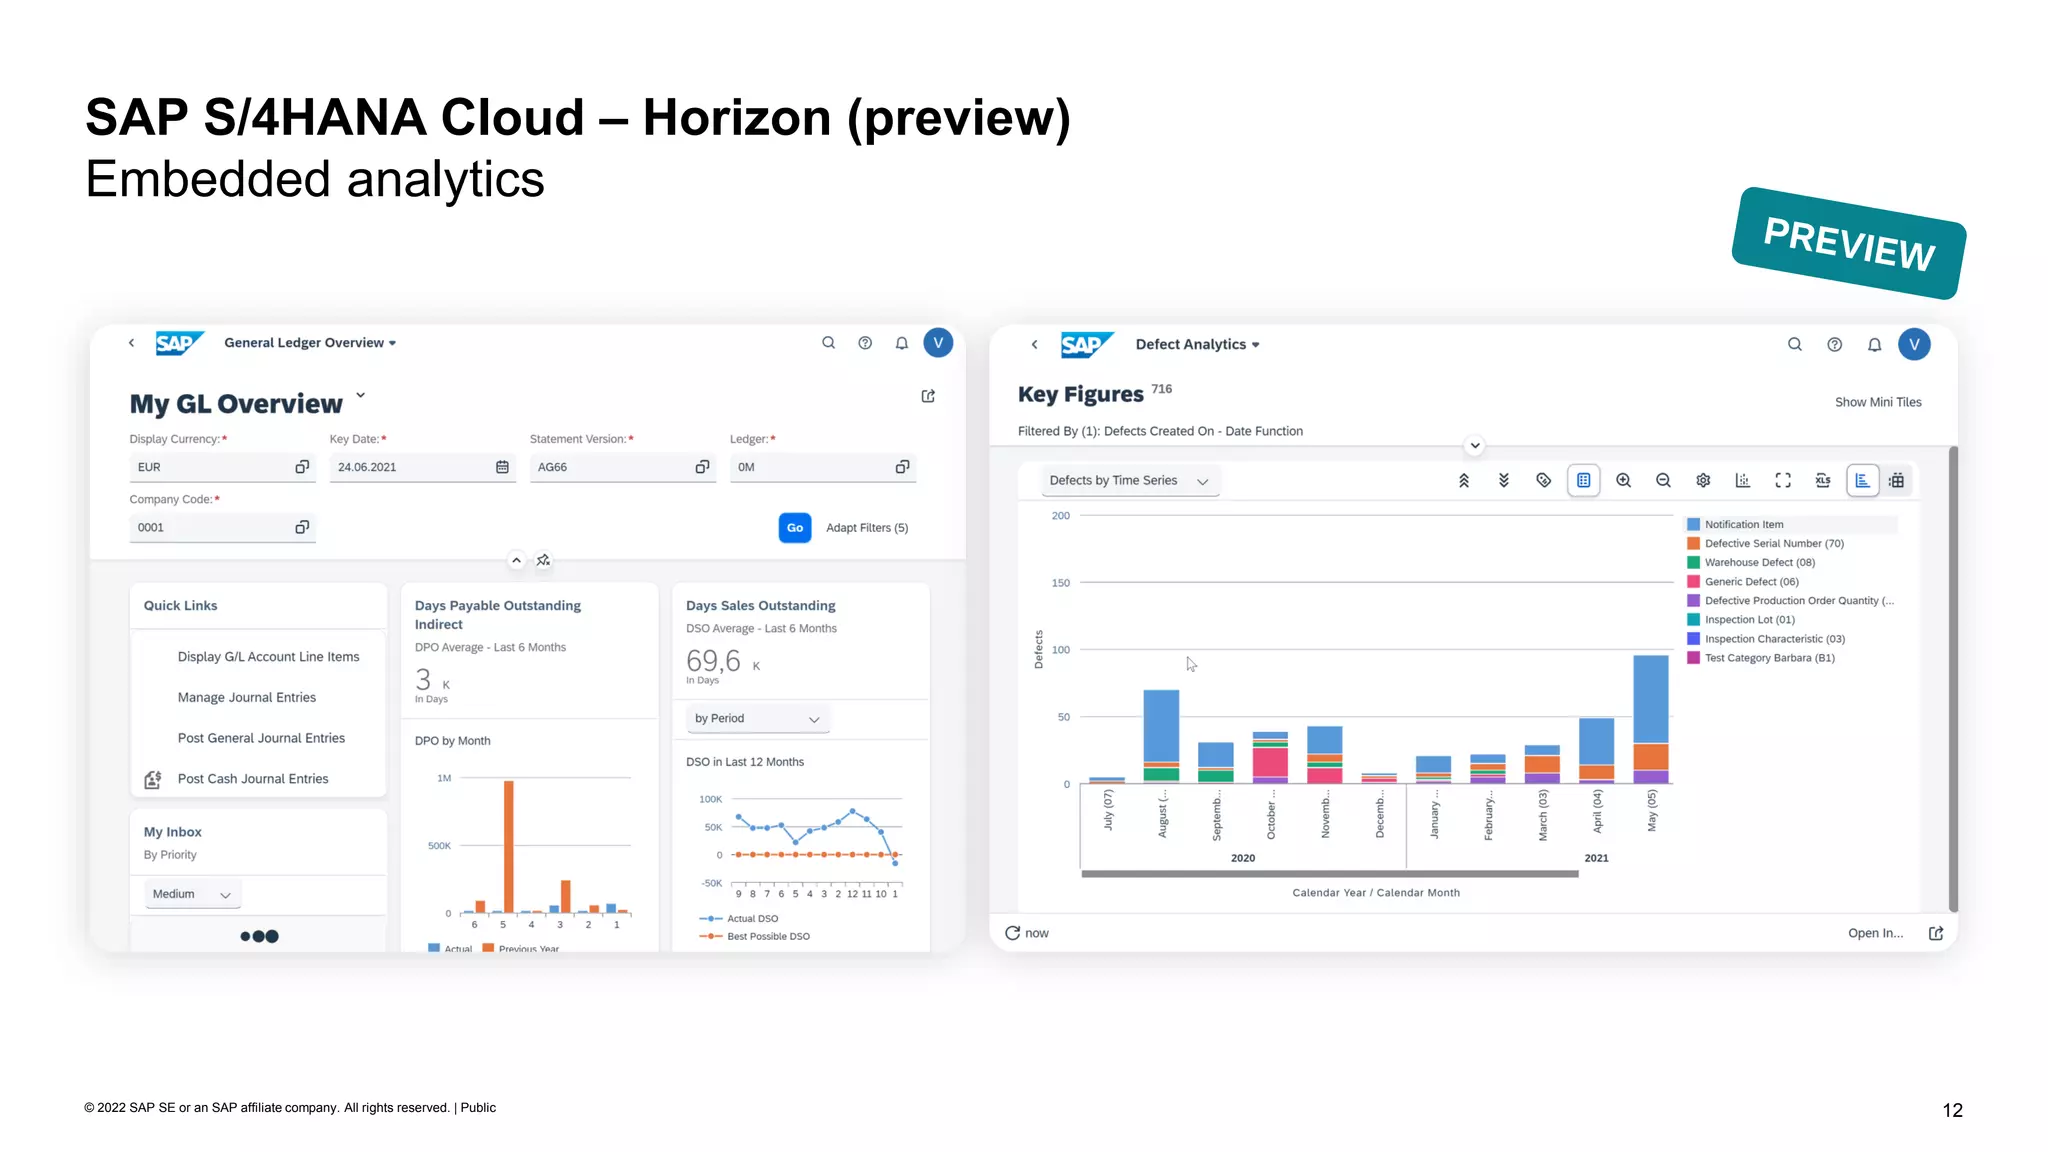Image resolution: width=2048 pixels, height=1152 pixels.
Task: Click Post Cash Journal Entries icon
Action: [153, 779]
